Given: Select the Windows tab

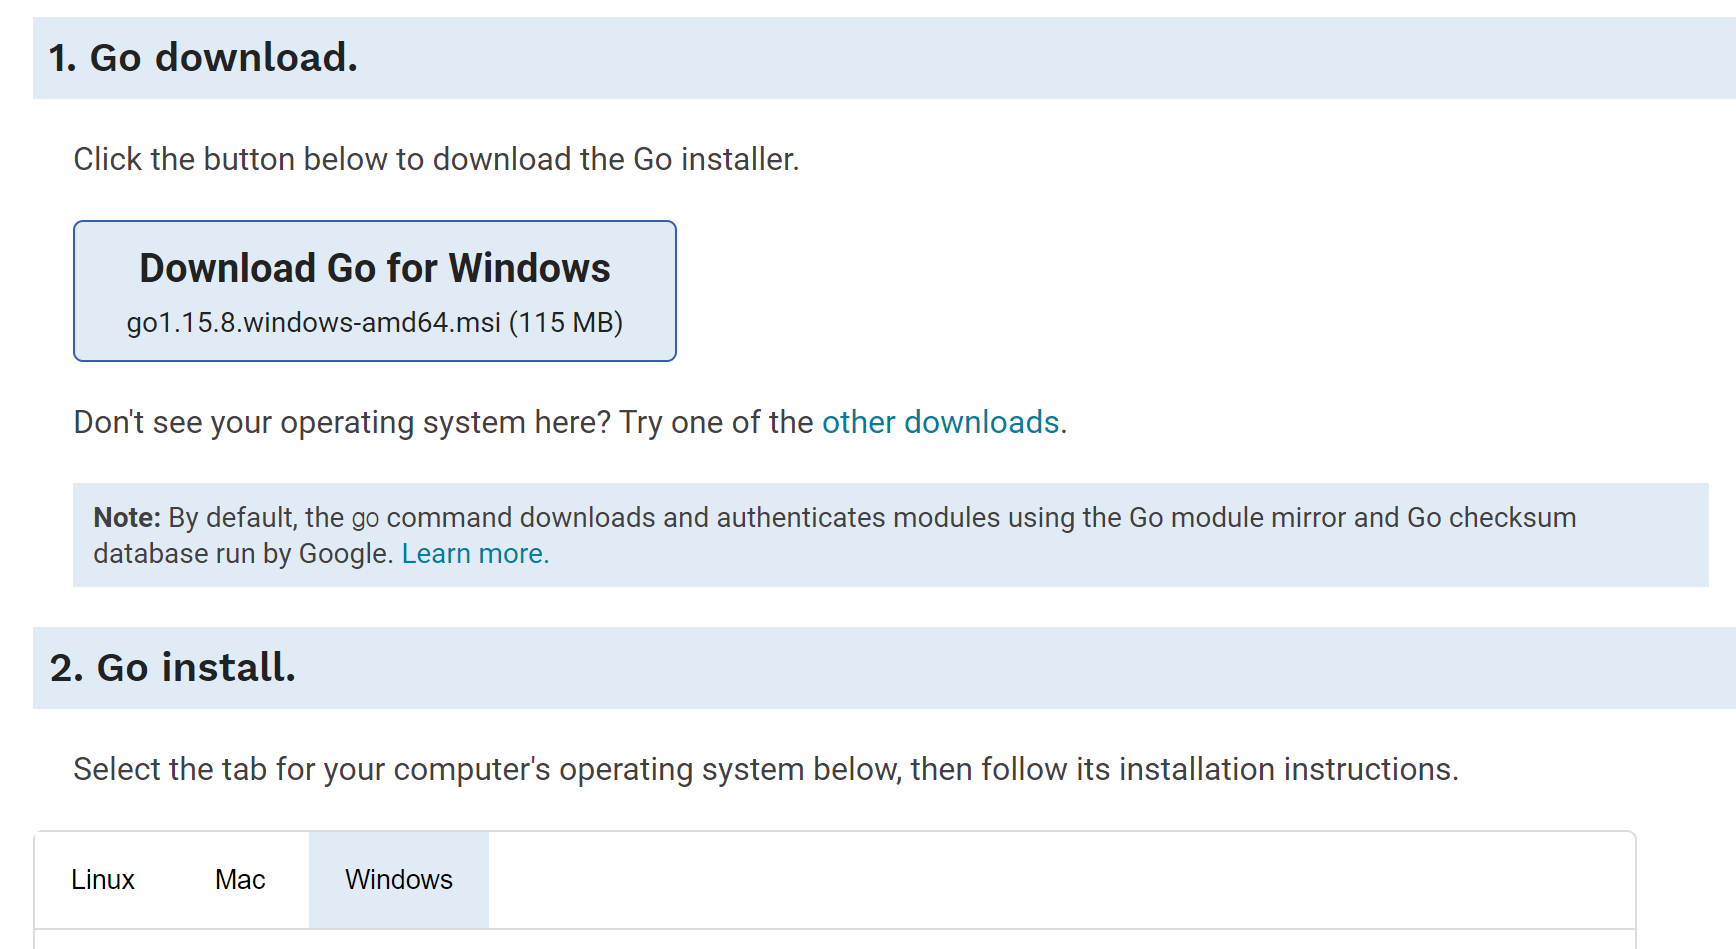Looking at the screenshot, I should [x=399, y=880].
